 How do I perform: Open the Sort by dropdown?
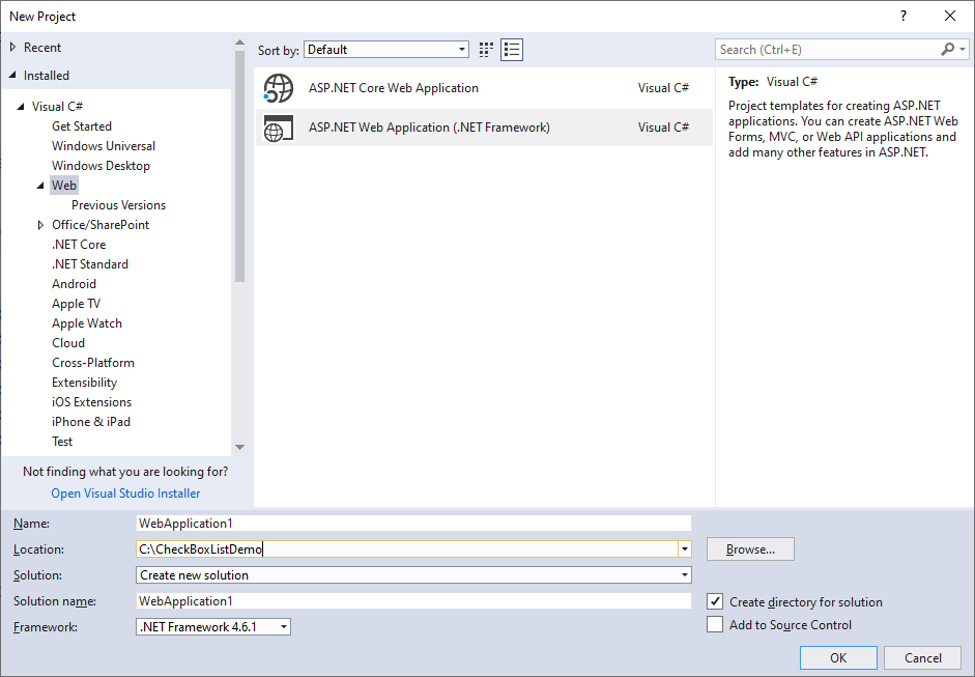tap(460, 48)
